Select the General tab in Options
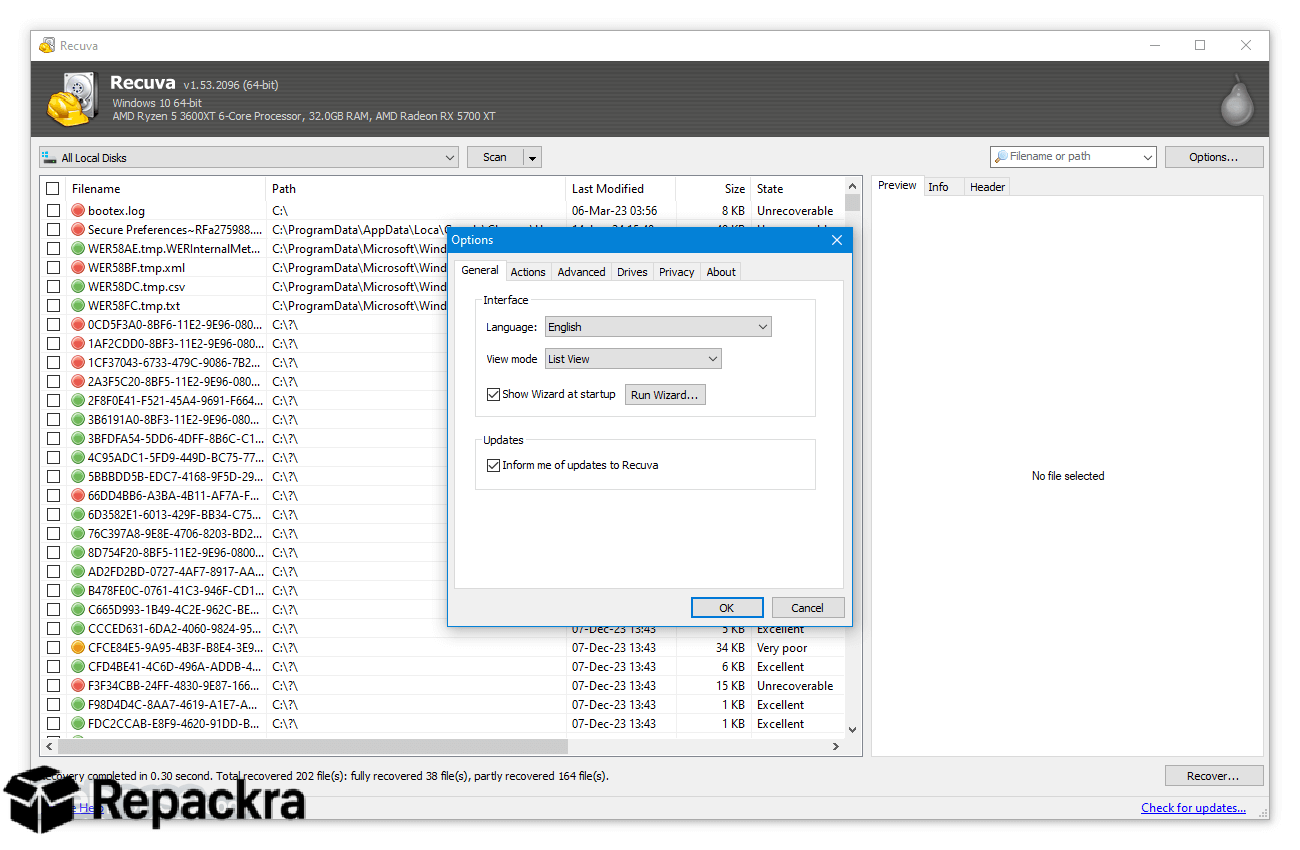This screenshot has width=1300, height=850. tap(480, 270)
